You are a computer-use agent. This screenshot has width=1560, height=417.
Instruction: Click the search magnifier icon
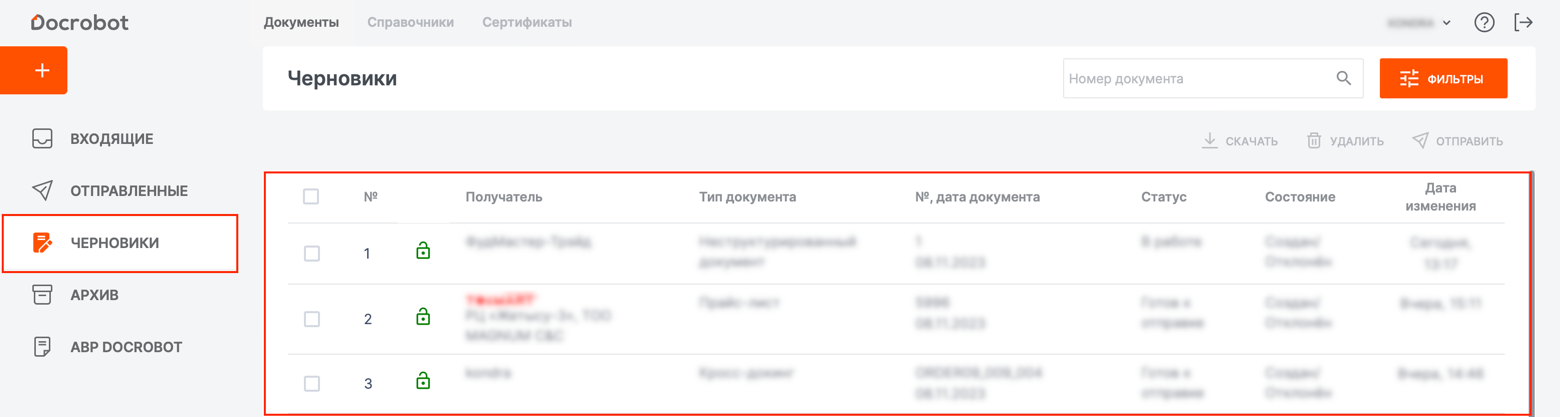tap(1343, 79)
